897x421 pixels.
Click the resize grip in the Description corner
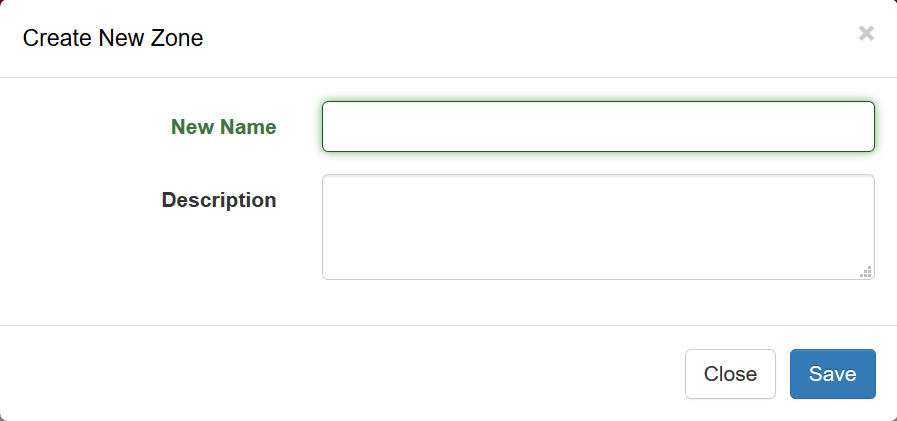click(866, 271)
